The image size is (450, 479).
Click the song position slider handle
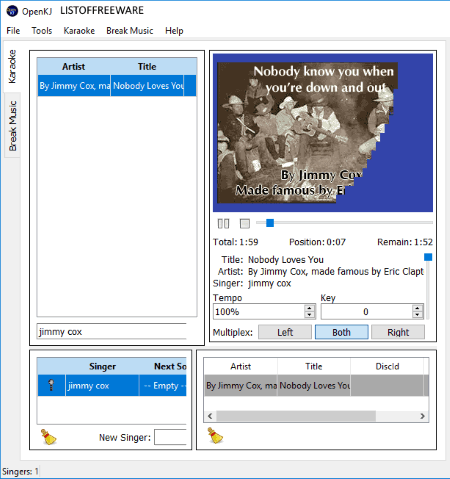coord(270,223)
